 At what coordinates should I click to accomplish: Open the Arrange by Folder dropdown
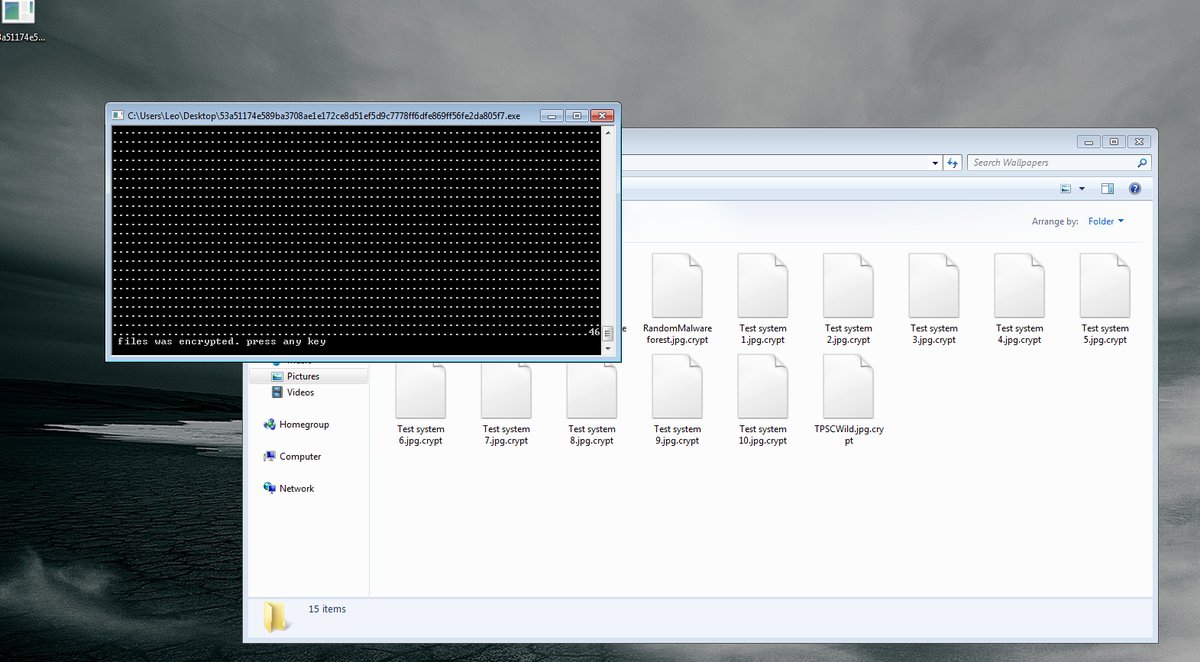point(1106,221)
